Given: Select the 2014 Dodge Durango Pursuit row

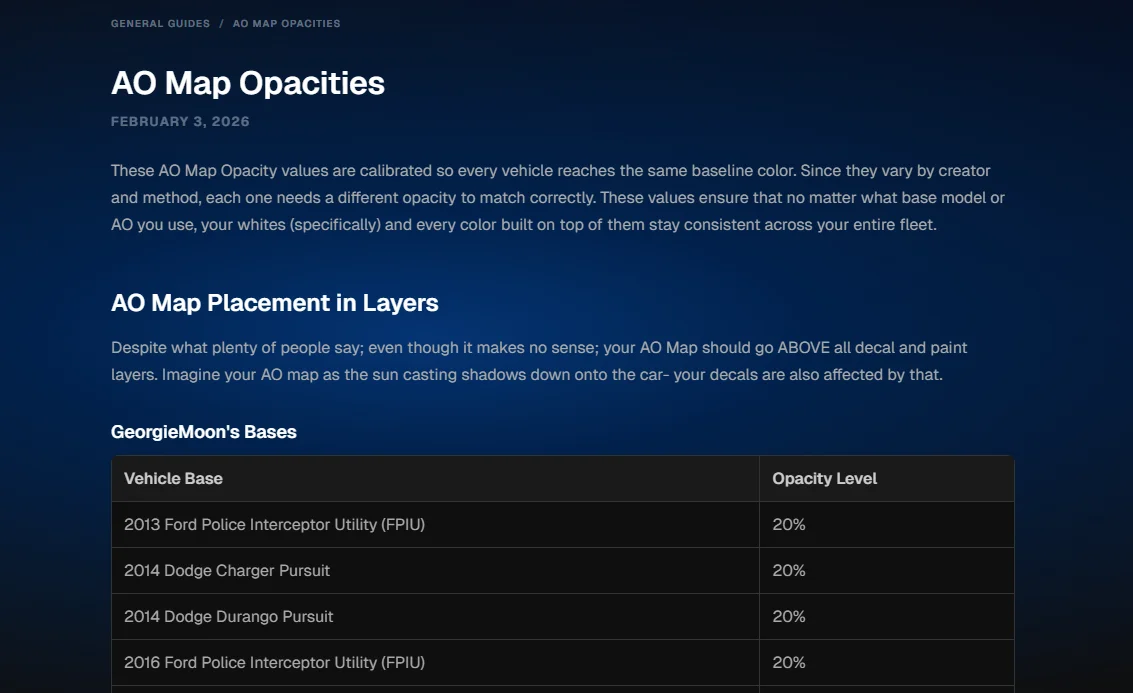Looking at the screenshot, I should click(229, 617).
